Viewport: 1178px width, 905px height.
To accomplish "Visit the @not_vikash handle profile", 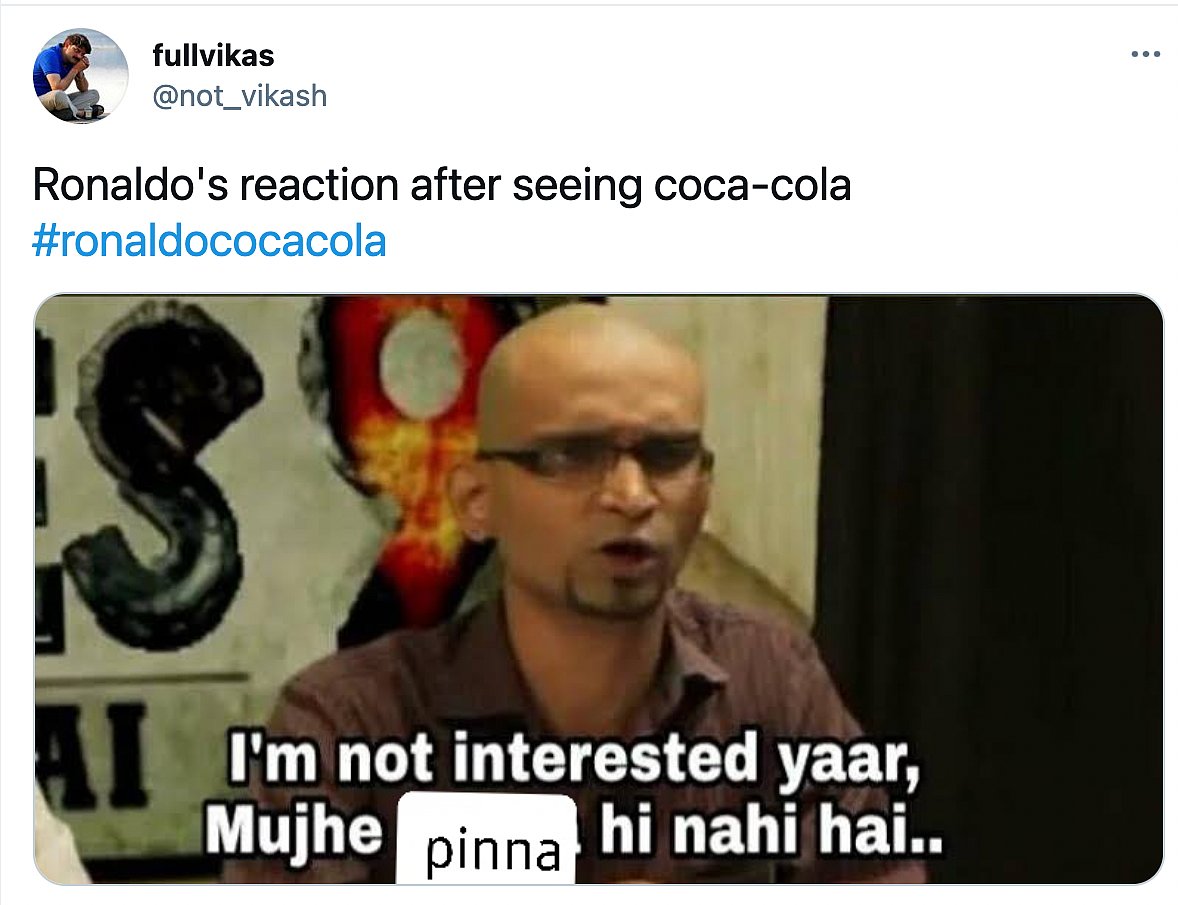I will tap(240, 96).
